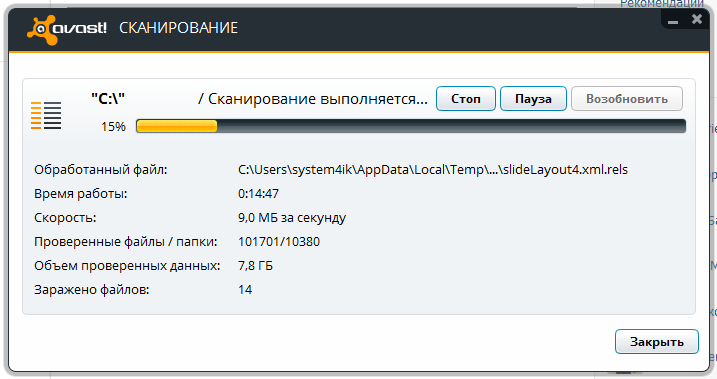Screen dimensions: 717x379
Task: Close the scan window with the X icon
Action: click(697, 19)
